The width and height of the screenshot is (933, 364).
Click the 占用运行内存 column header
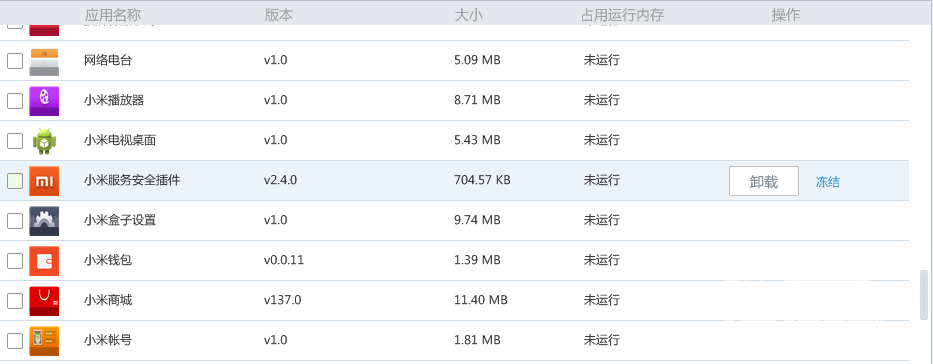coord(622,15)
